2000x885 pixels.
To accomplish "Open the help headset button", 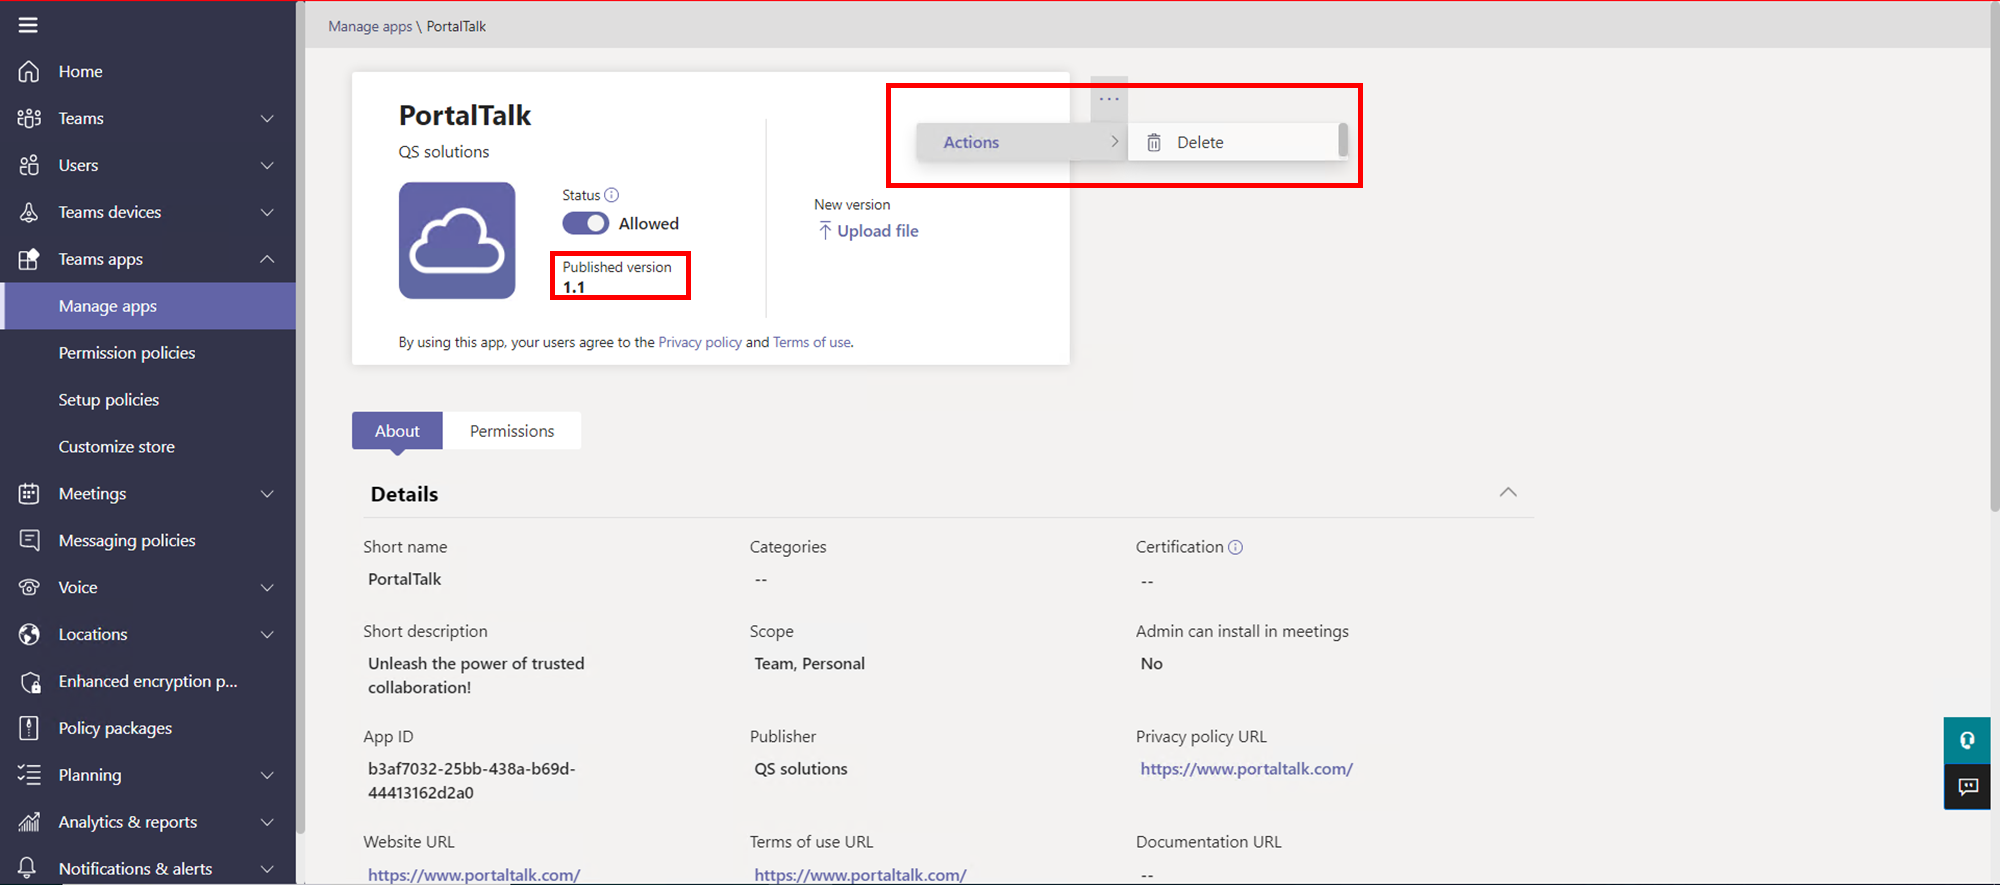I will [x=1967, y=740].
